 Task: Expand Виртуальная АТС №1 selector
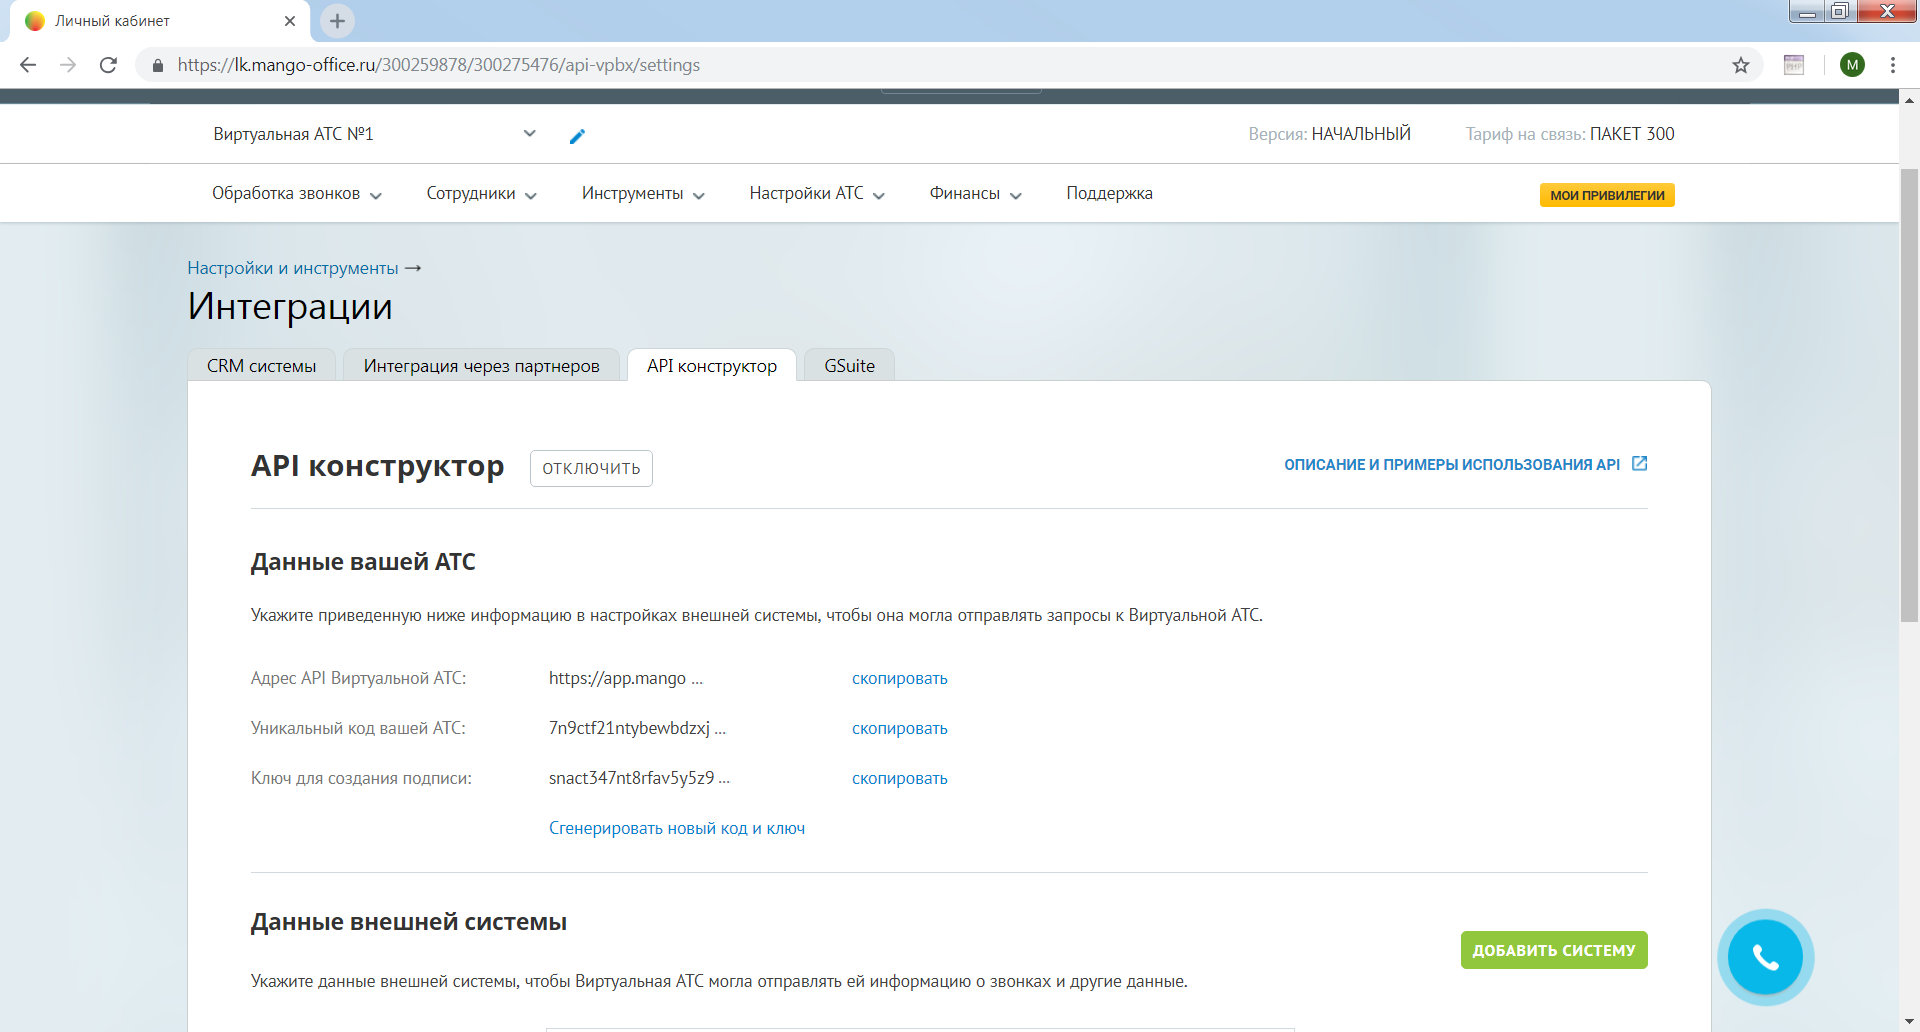point(374,134)
